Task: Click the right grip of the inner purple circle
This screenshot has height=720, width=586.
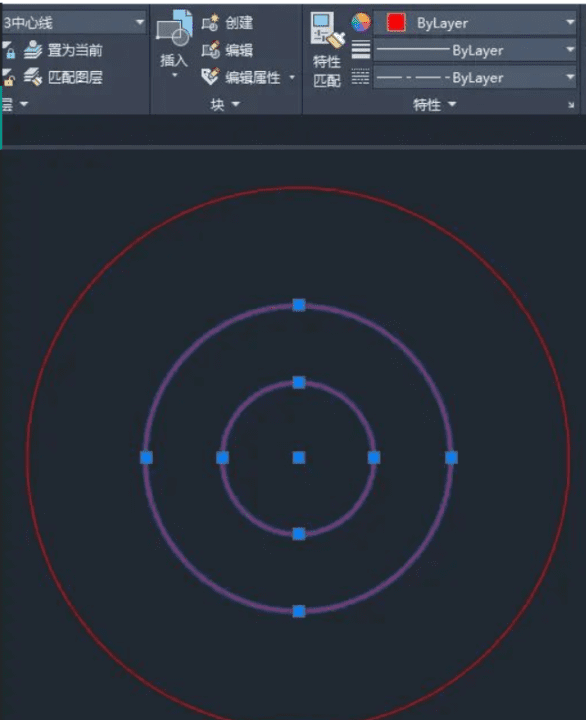Action: pos(374,457)
